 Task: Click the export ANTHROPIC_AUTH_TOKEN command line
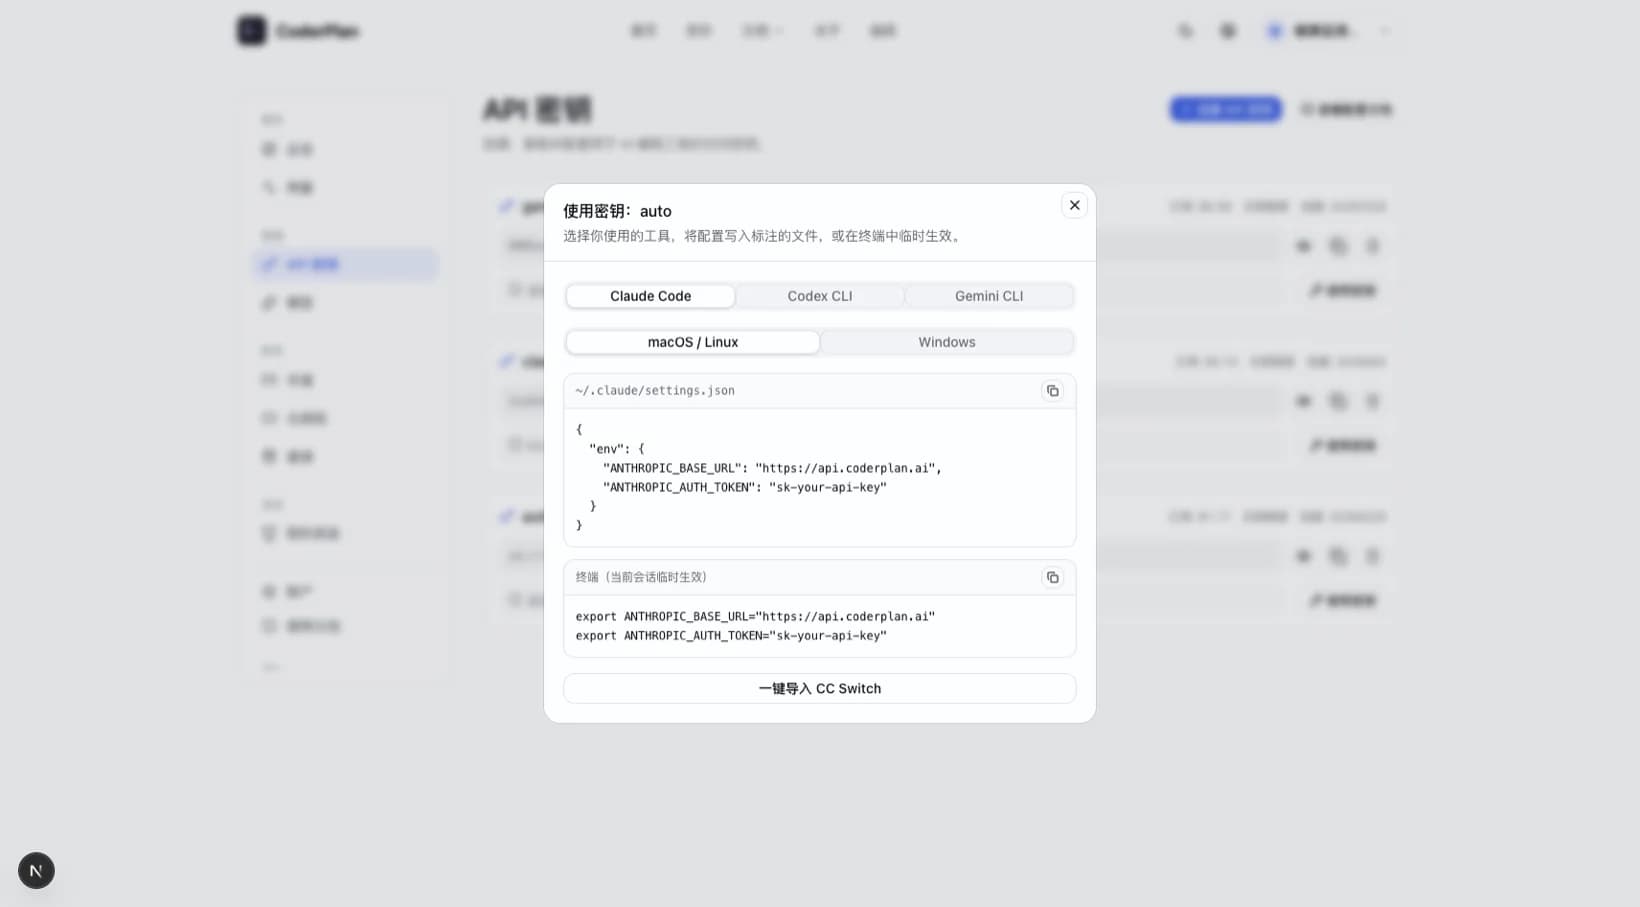coord(731,635)
